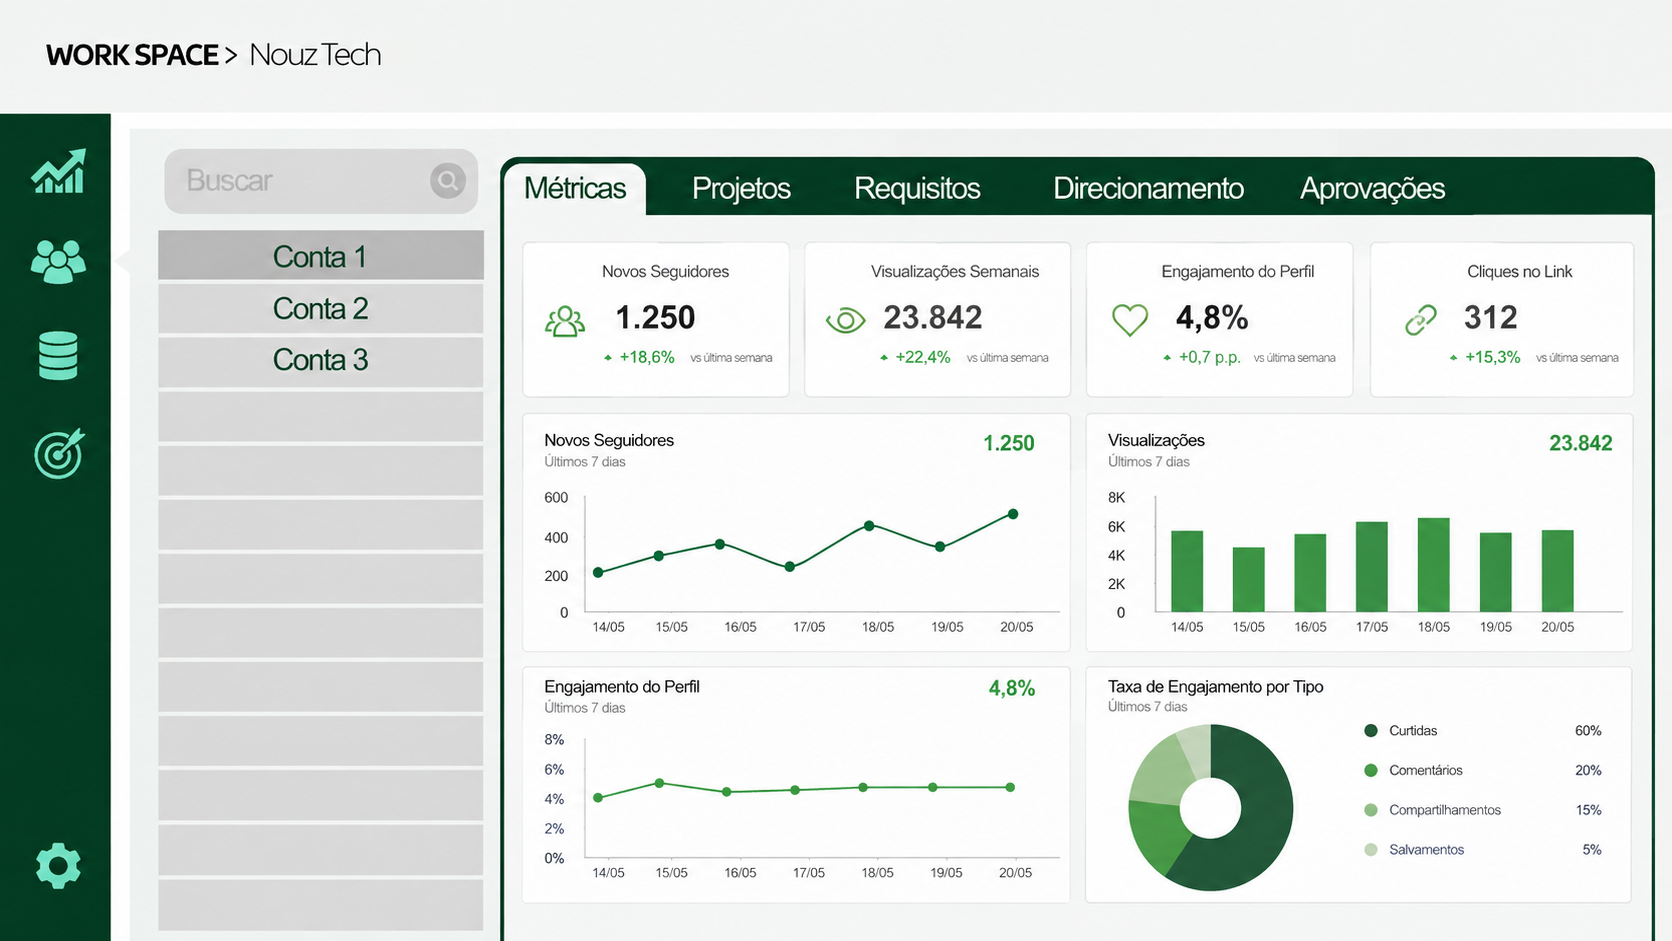Click the +22,4% change value
1672x941 pixels.
coord(922,357)
